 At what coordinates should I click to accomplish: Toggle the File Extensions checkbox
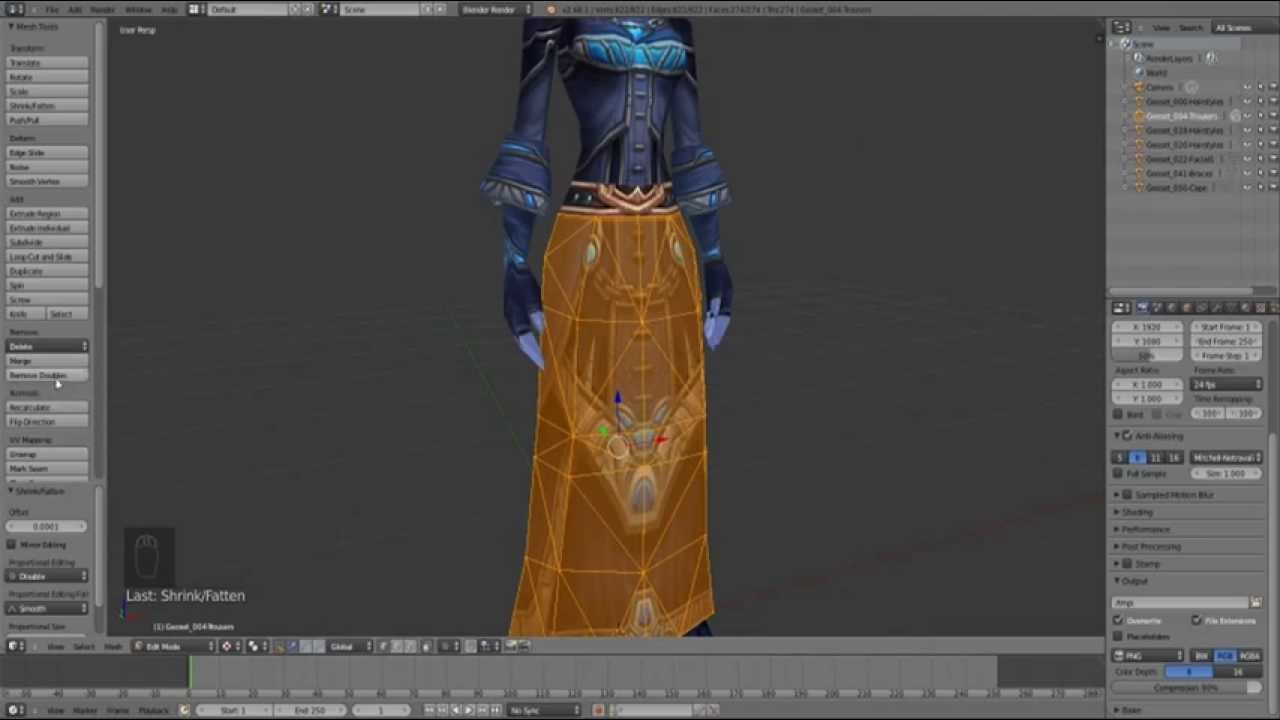tap(1196, 621)
